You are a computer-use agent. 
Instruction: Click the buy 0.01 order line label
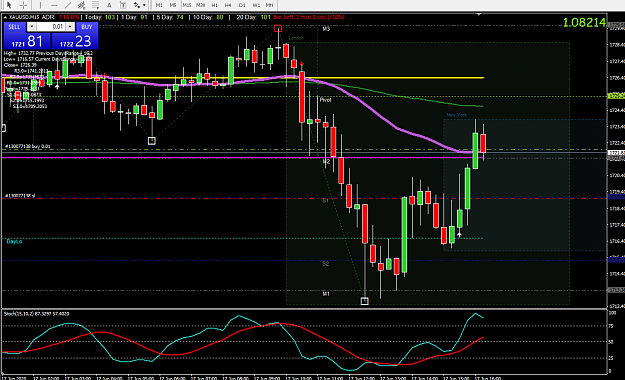[28, 147]
